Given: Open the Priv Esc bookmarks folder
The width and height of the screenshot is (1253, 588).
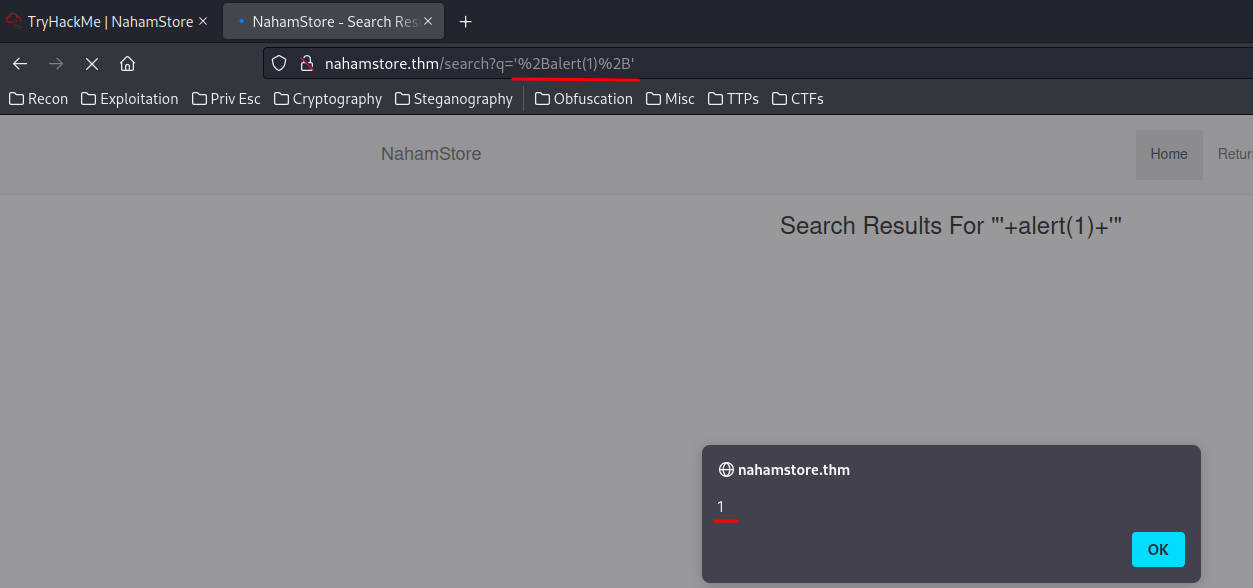Looking at the screenshot, I should pos(226,99).
